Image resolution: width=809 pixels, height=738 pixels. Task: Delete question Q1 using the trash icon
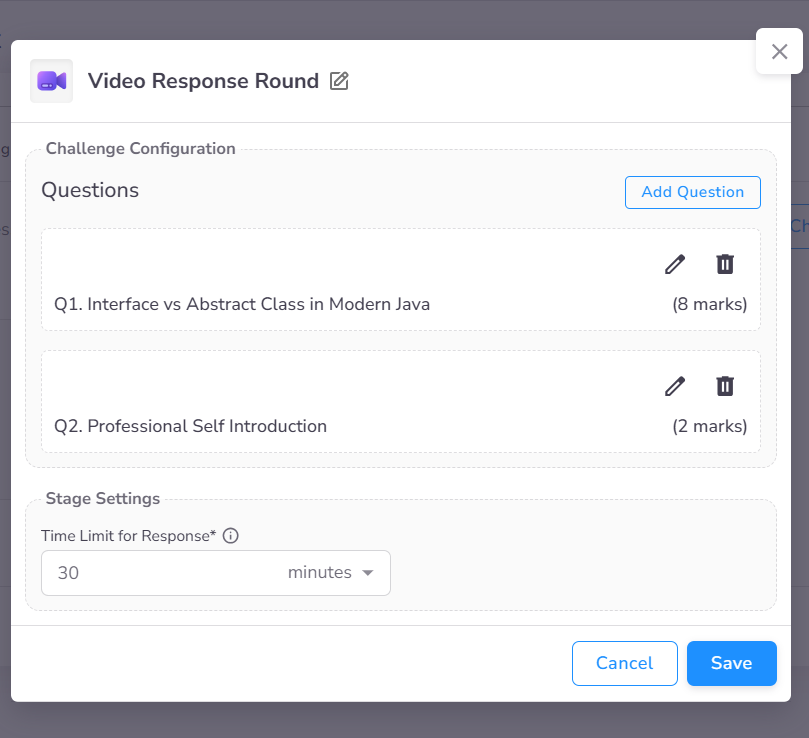pyautogui.click(x=724, y=264)
